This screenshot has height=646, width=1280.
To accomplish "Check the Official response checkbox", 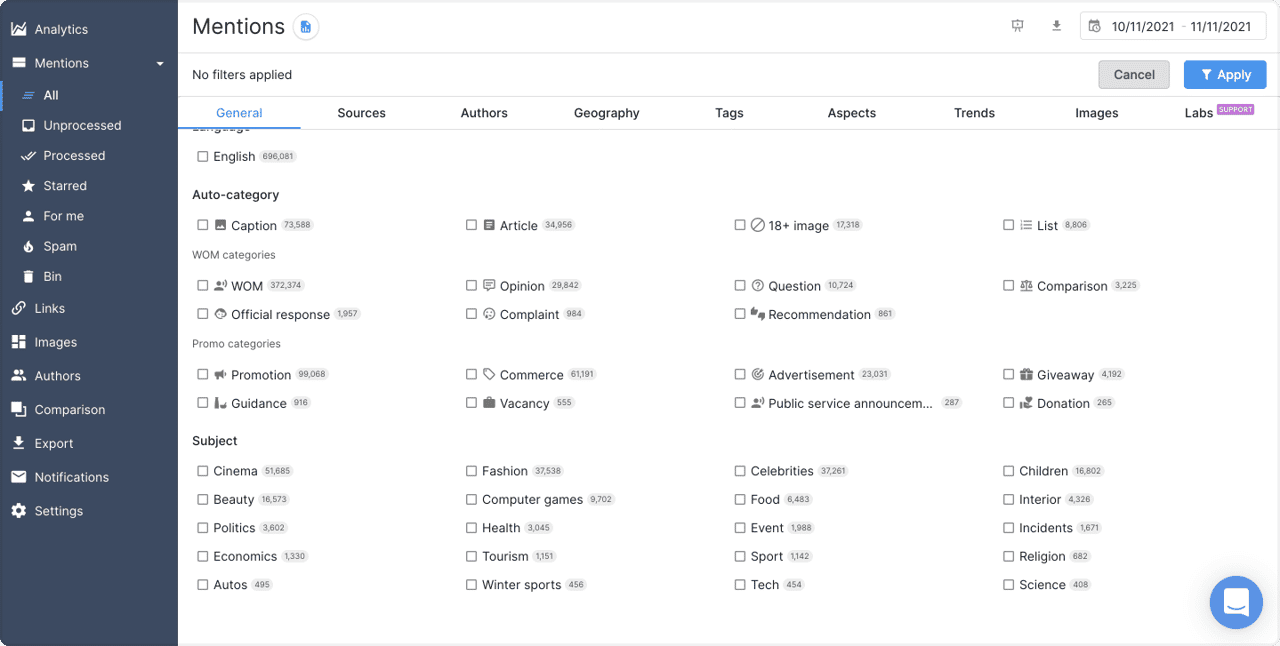I will point(203,314).
